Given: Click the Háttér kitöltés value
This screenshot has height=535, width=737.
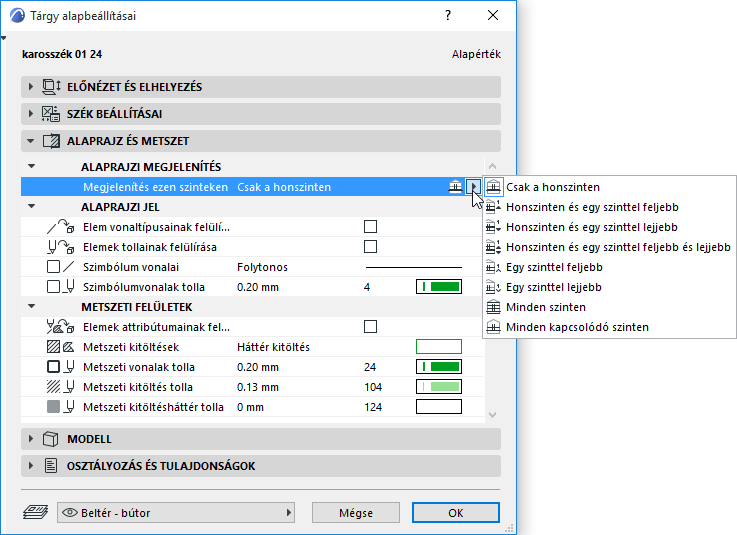Looking at the screenshot, I should [x=273, y=347].
